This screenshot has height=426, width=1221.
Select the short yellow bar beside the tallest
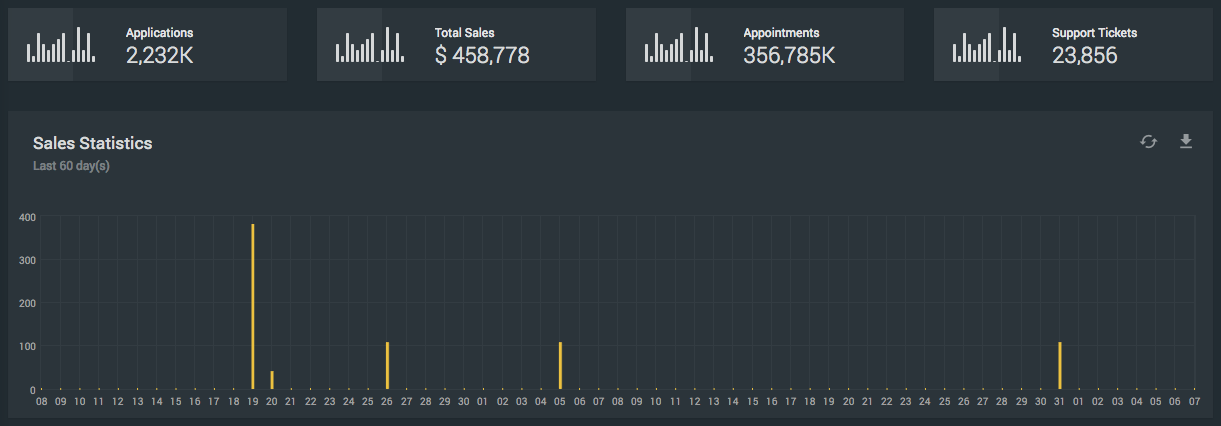coord(272,380)
